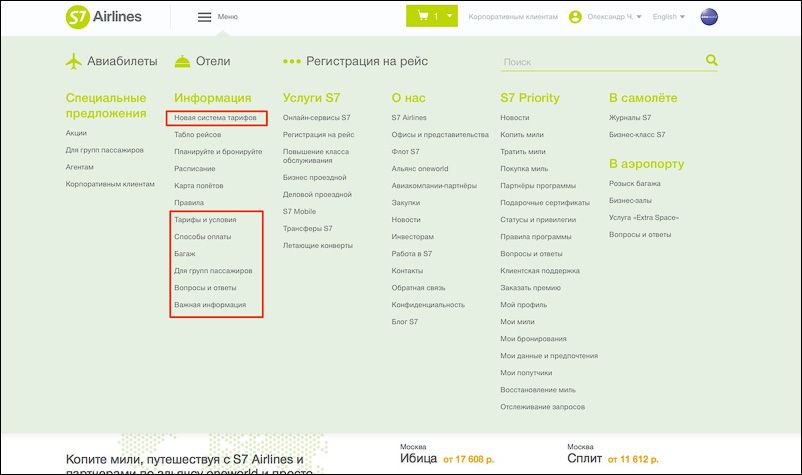Open the shopping cart button
This screenshot has height=475, width=802.
click(x=432, y=16)
